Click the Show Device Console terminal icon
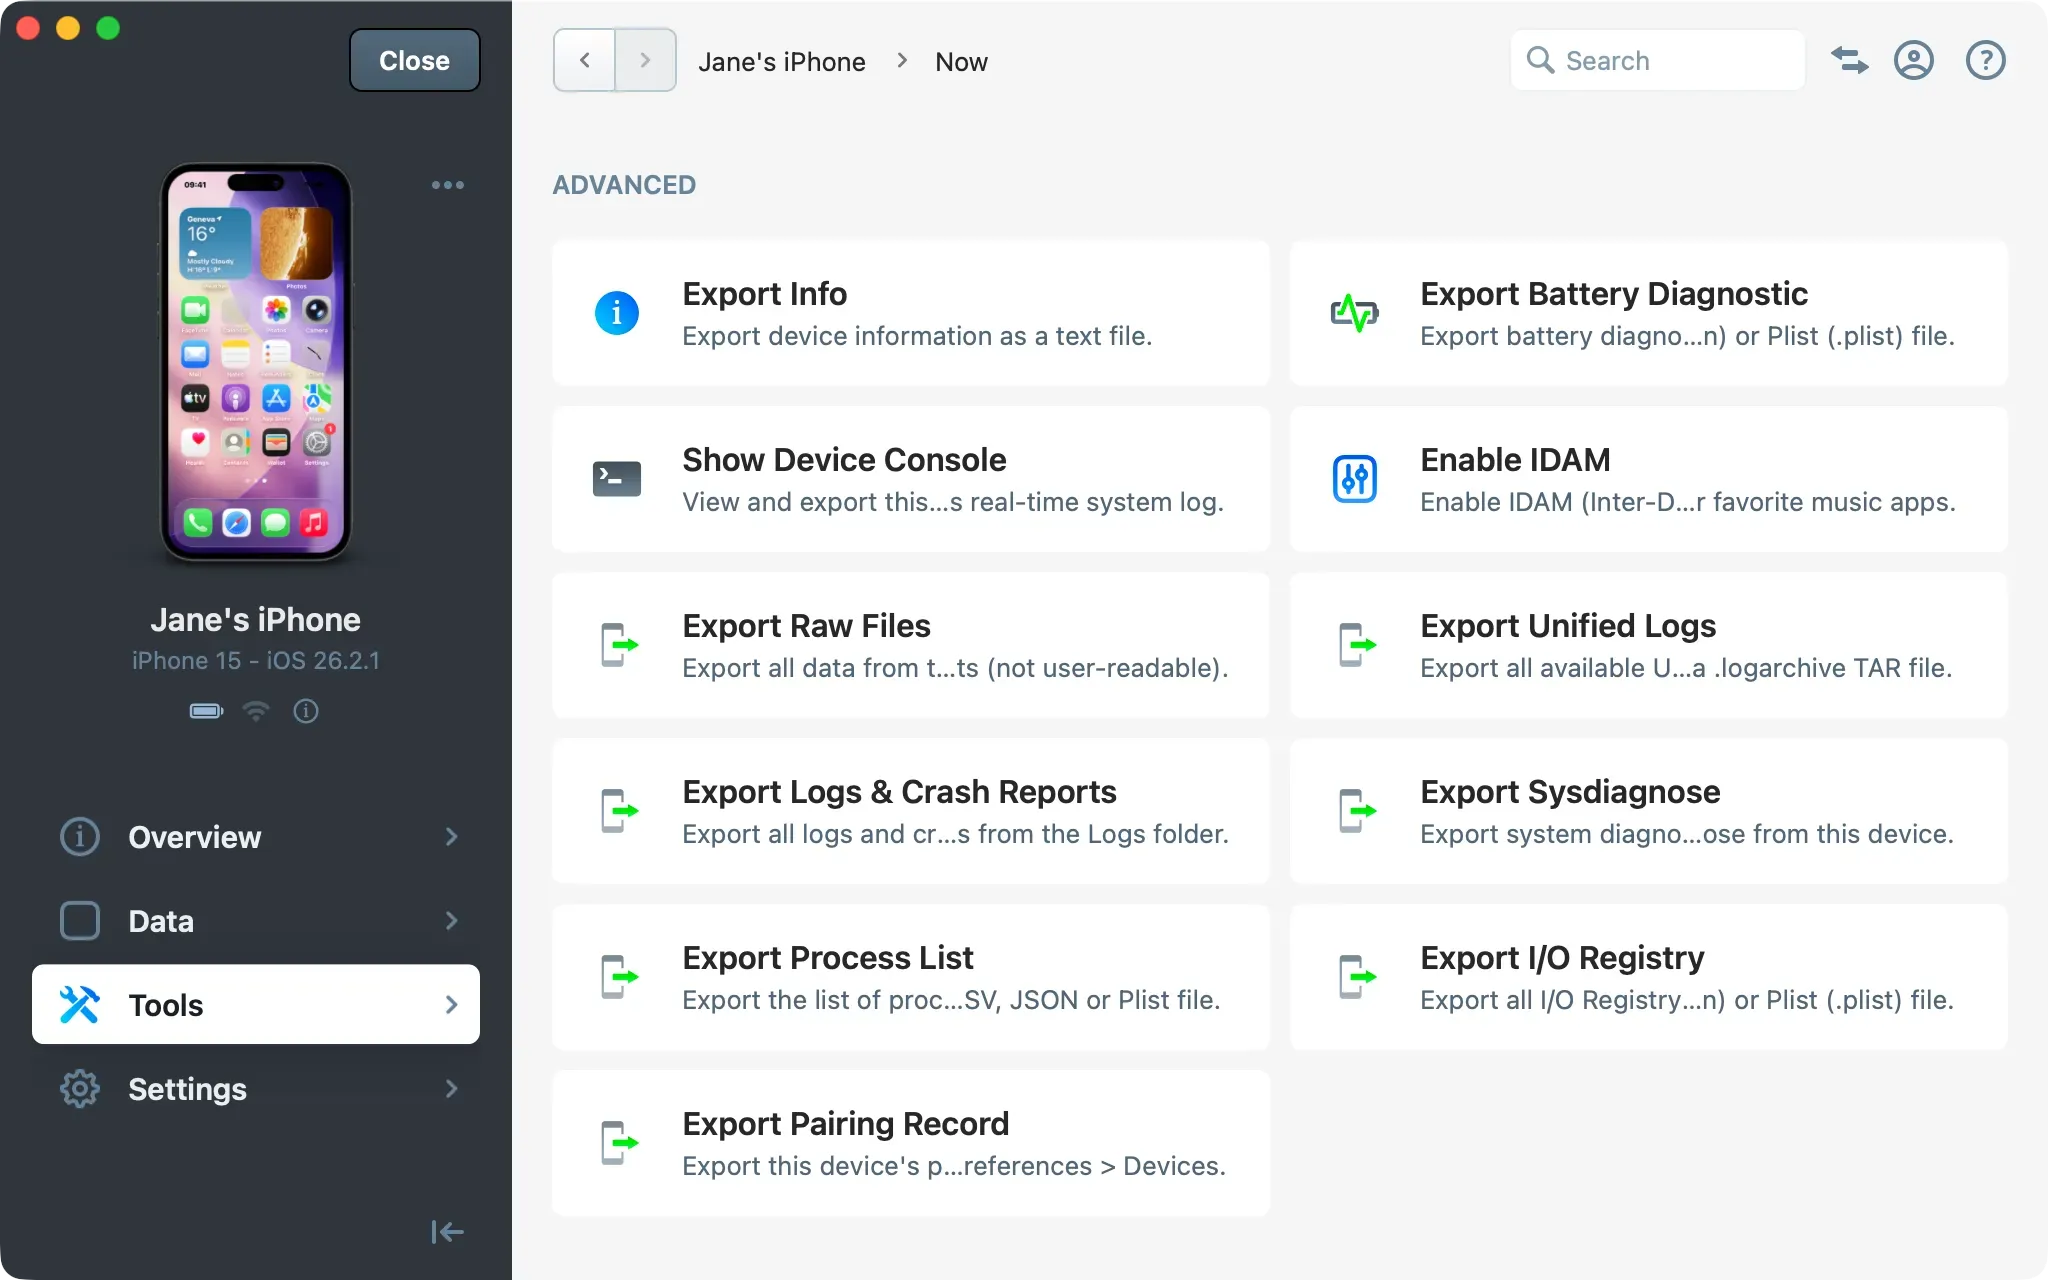 617,479
